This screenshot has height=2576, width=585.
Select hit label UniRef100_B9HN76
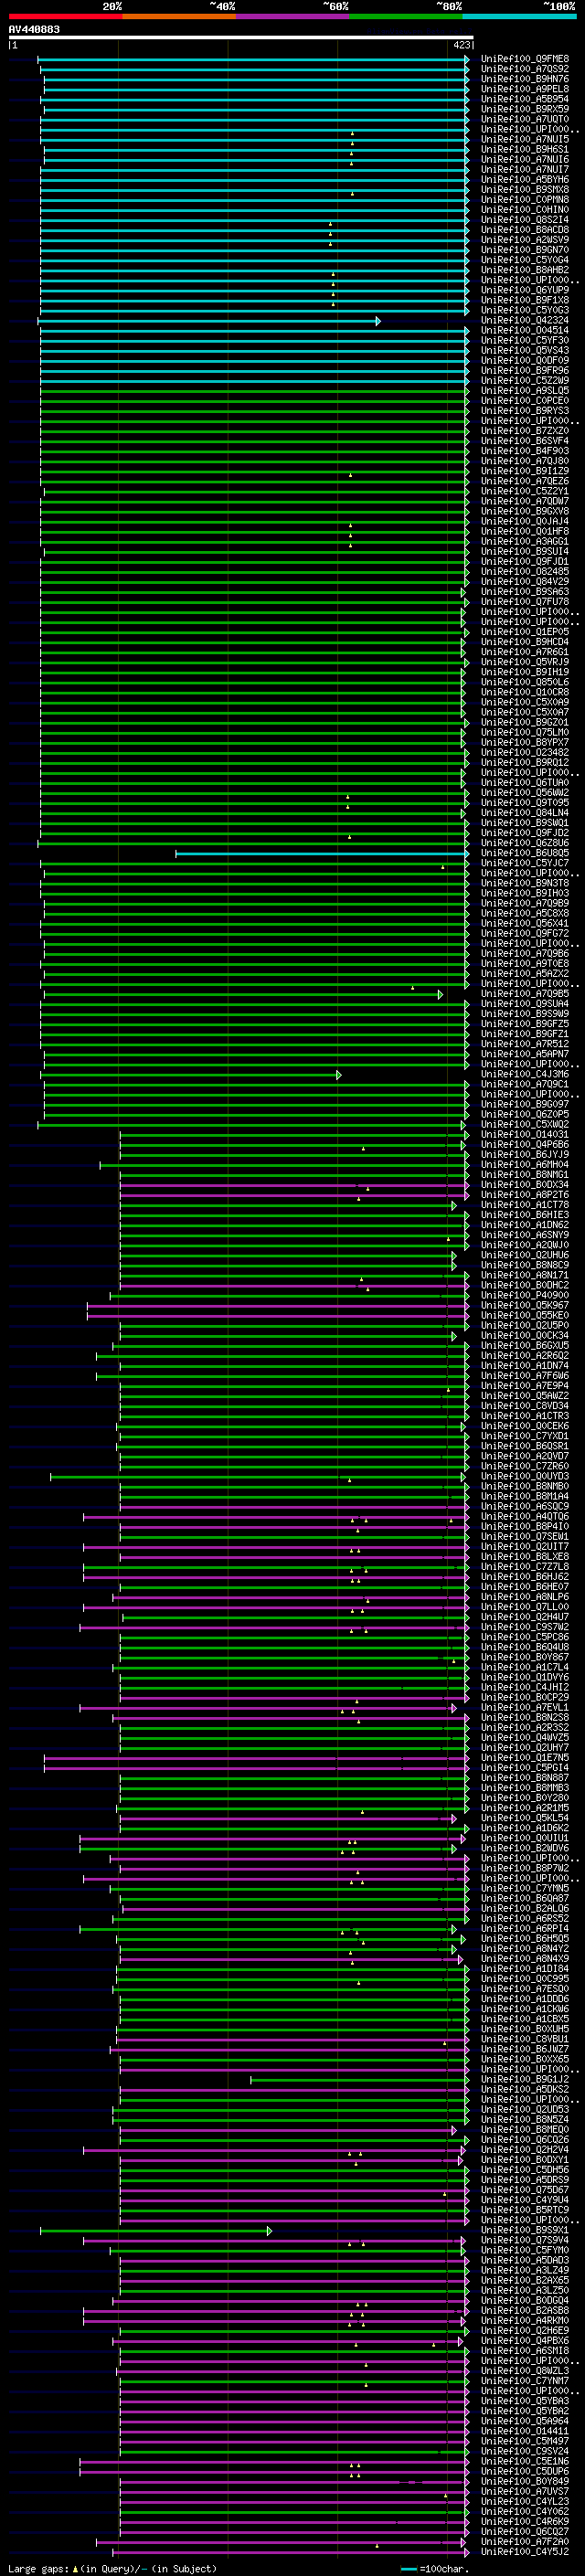[x=525, y=79]
